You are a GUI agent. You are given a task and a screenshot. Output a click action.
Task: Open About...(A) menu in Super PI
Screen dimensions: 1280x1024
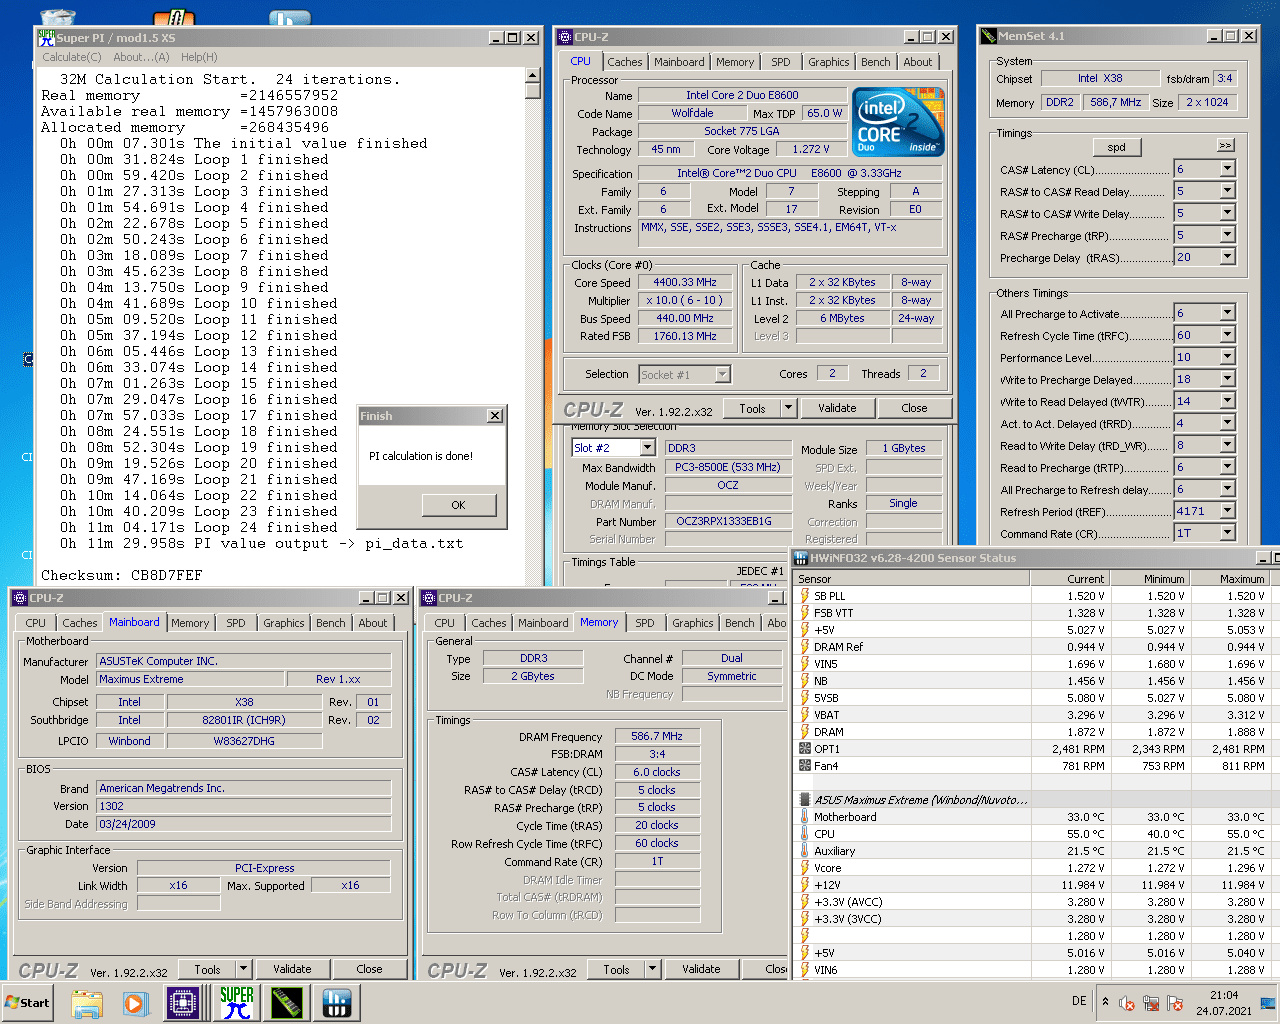(x=141, y=57)
